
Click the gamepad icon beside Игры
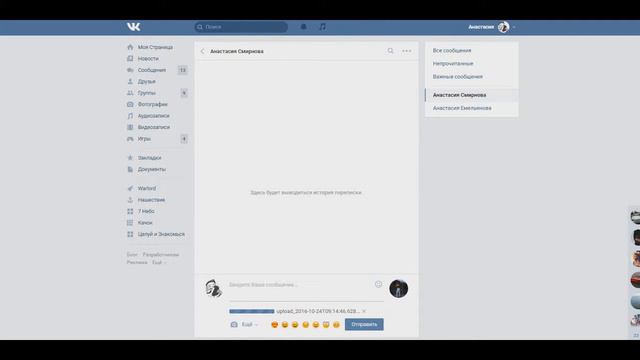[x=130, y=139]
